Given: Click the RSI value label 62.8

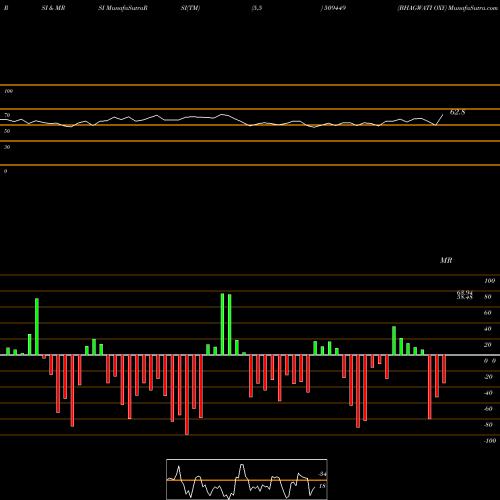Looking at the screenshot, I should click(x=457, y=112).
